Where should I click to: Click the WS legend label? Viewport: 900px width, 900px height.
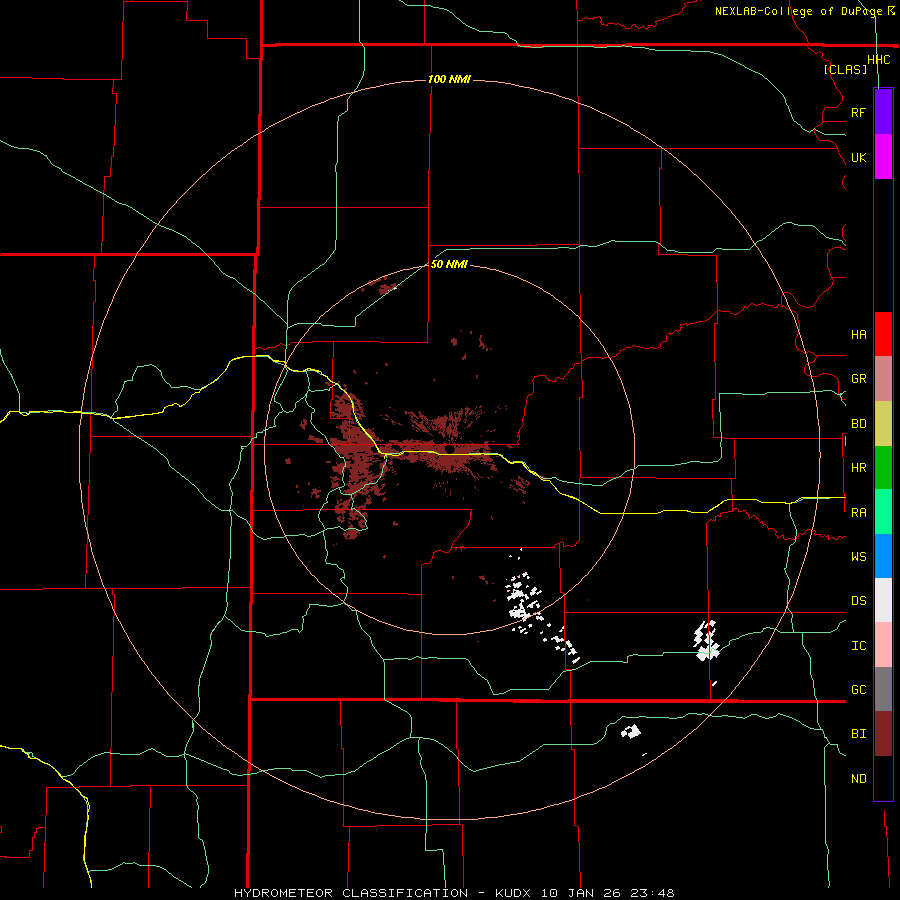858,557
